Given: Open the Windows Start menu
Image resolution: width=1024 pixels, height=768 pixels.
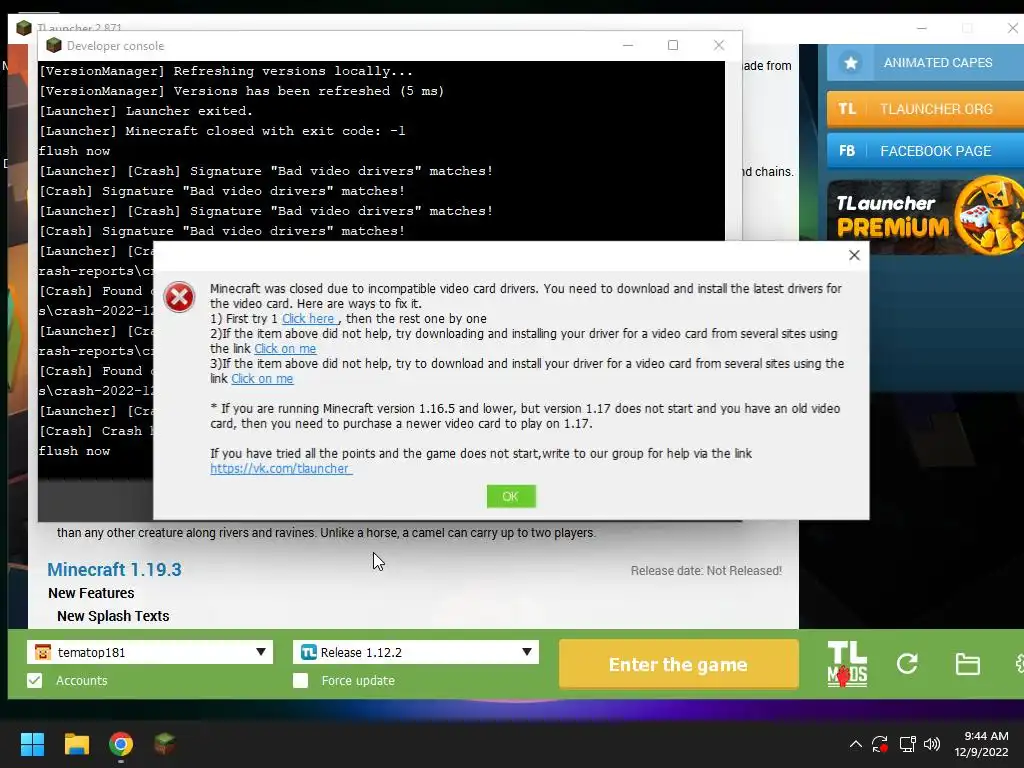Looking at the screenshot, I should [32, 744].
